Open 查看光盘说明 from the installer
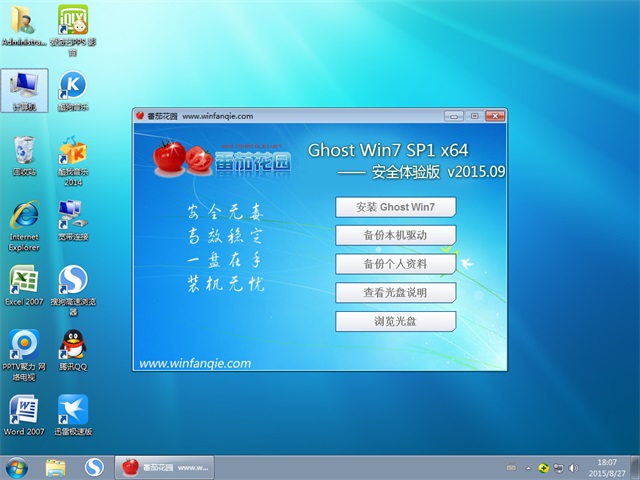 pos(395,293)
